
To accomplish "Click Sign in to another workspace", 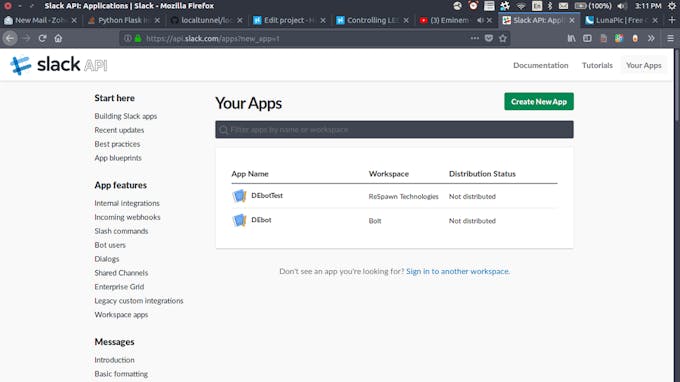I will coord(458,271).
